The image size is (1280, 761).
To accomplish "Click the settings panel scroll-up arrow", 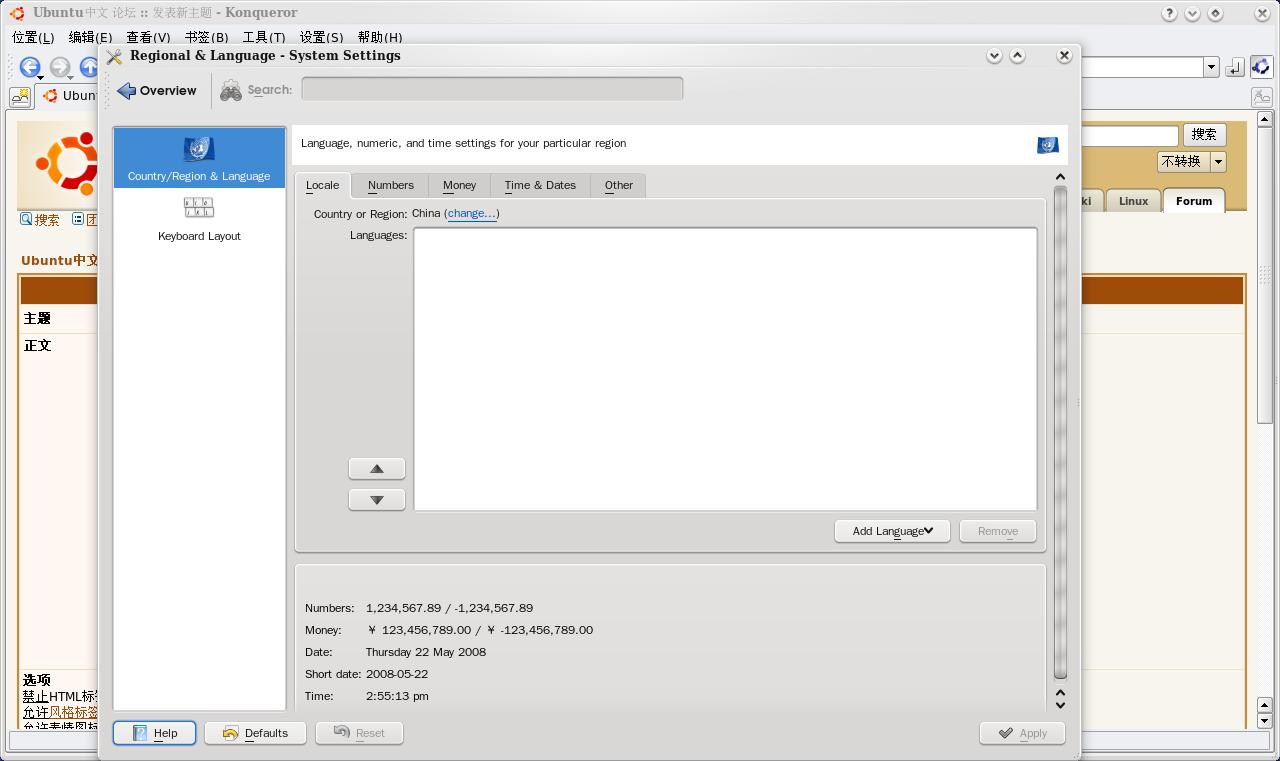I will (x=1060, y=177).
